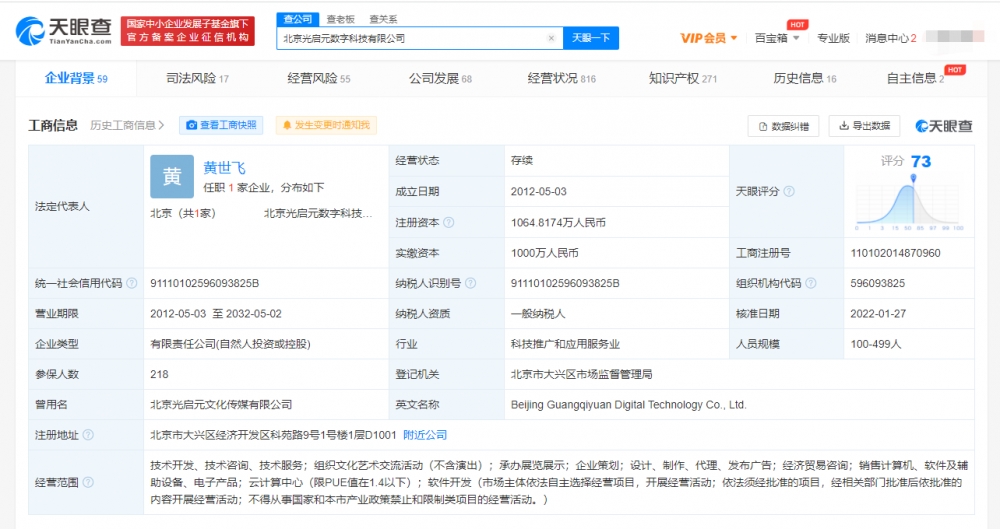
Task: Select insured count 218
Action: (x=159, y=375)
